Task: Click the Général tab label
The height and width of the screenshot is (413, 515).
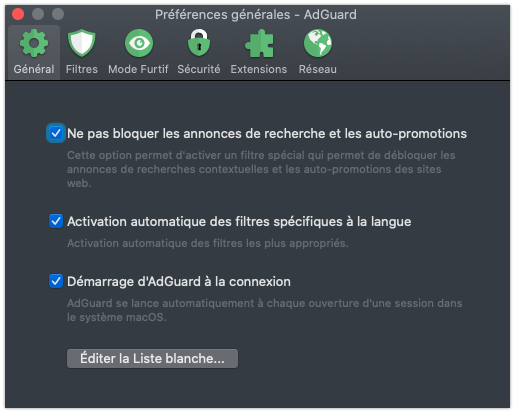Action: pyautogui.click(x=34, y=69)
